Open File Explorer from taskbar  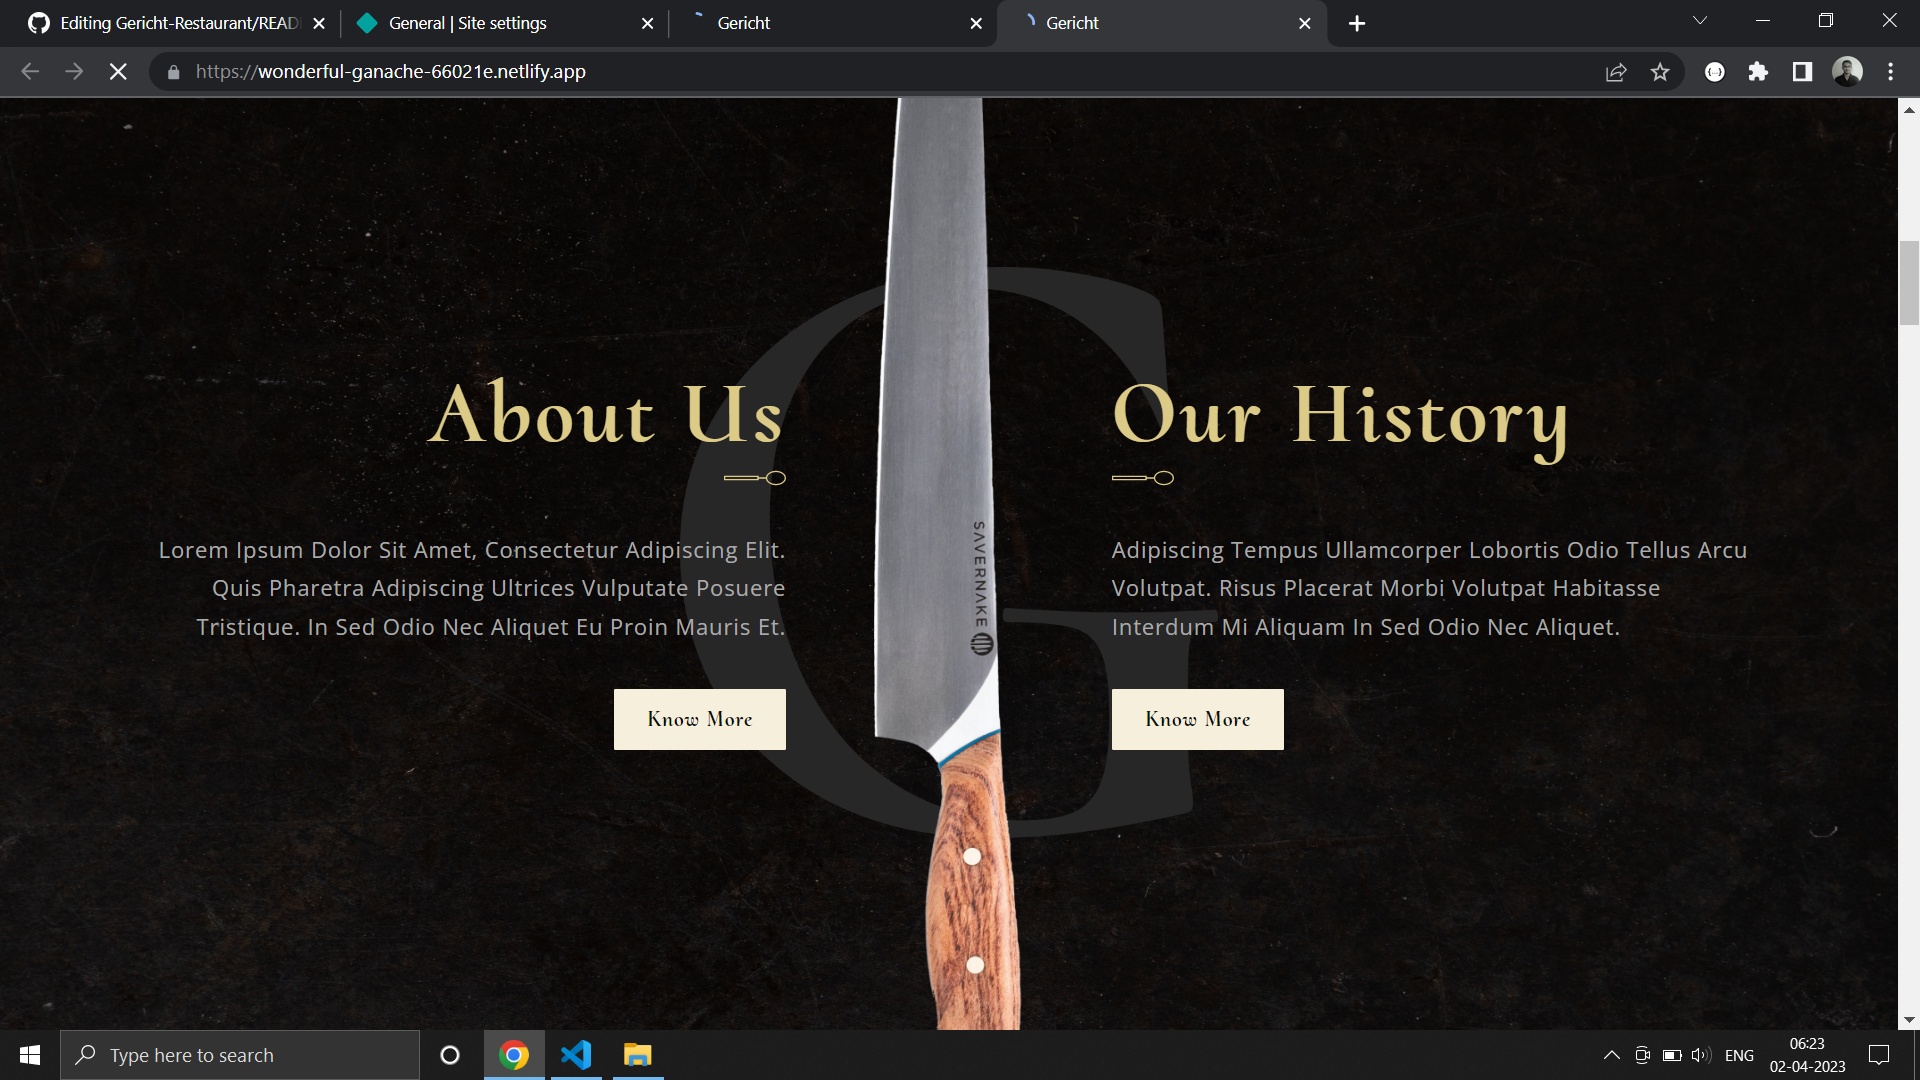tap(637, 1055)
